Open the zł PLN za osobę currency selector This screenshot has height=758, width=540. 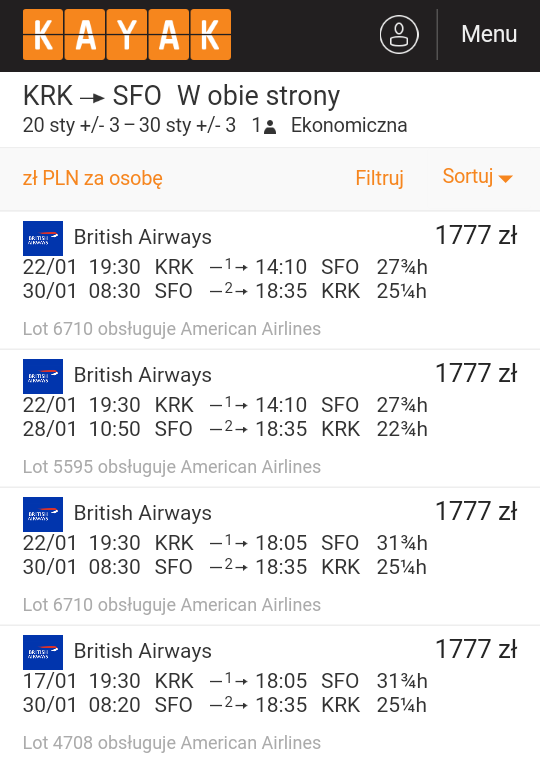point(93,178)
